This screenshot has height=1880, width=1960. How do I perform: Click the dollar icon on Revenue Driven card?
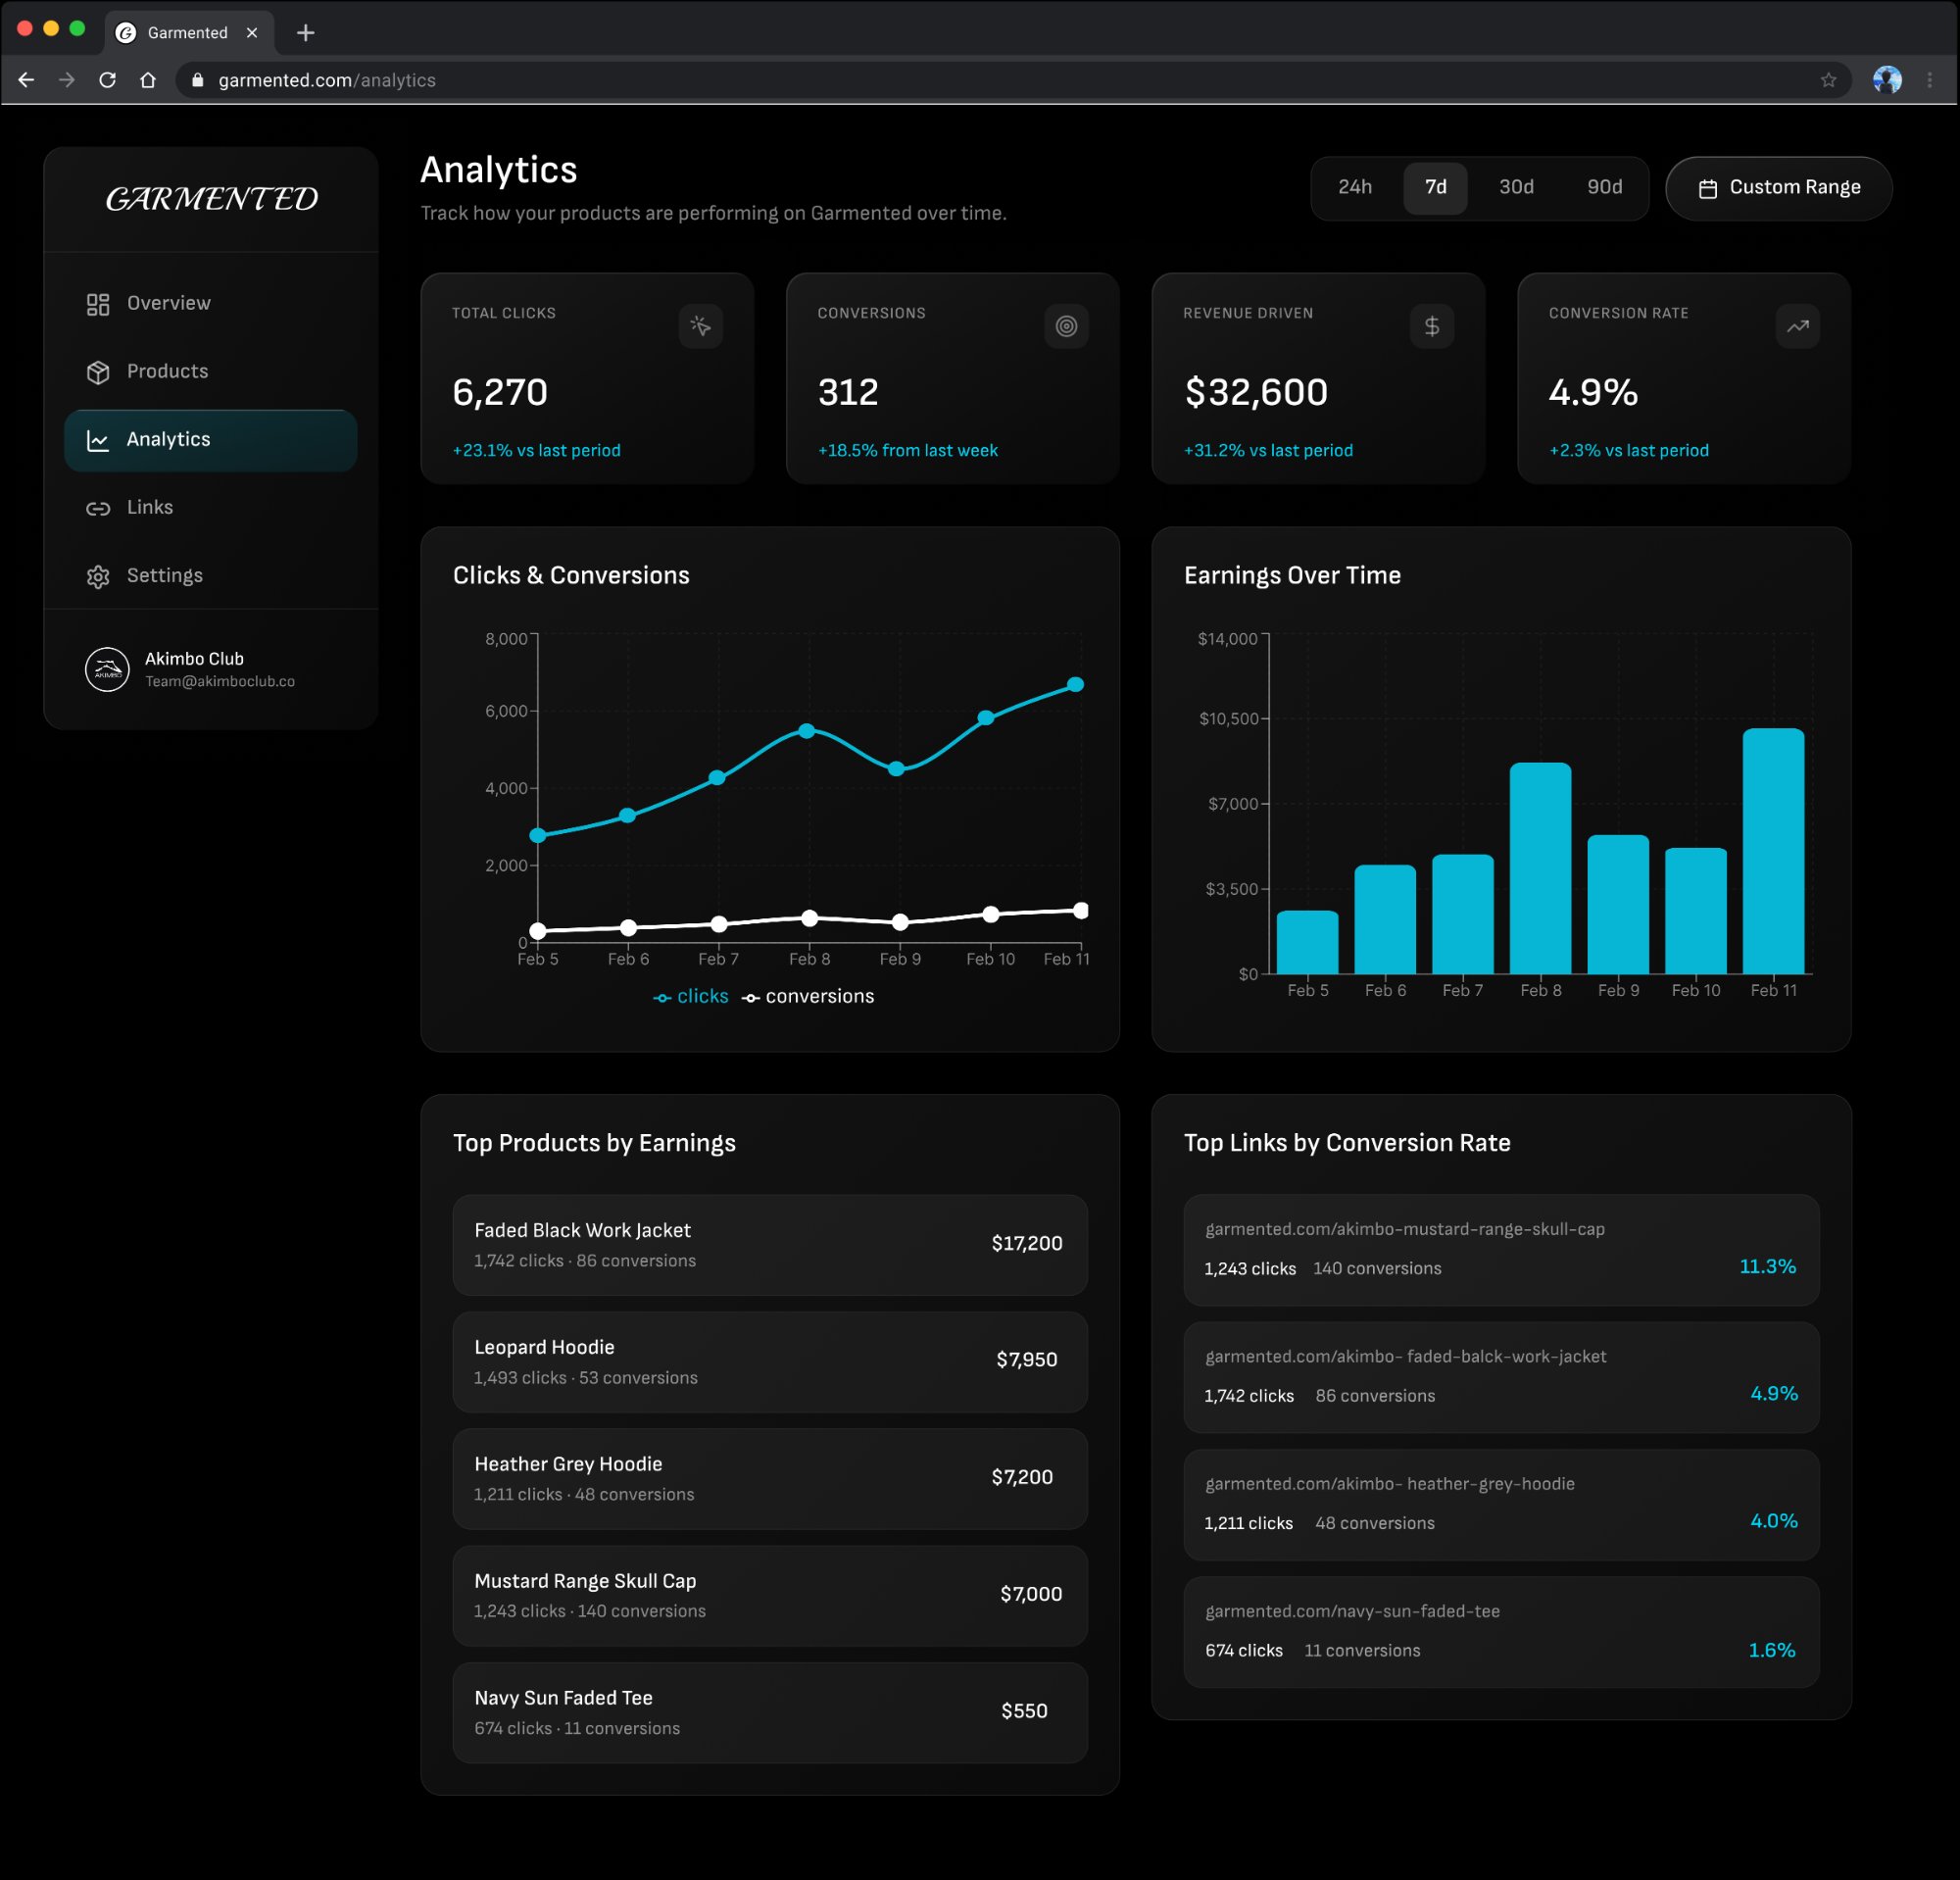point(1432,326)
